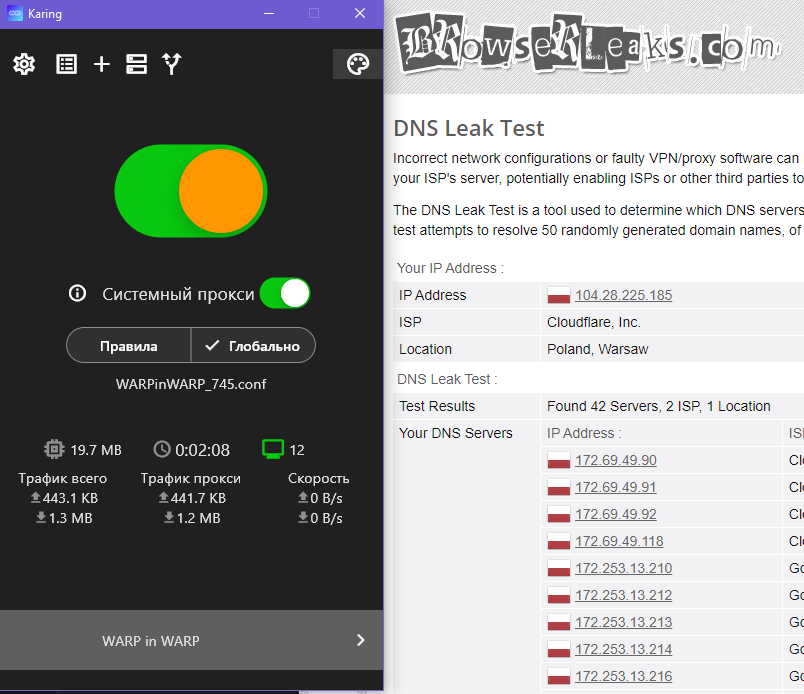The width and height of the screenshot is (804, 694).
Task: Open DNS server link 172.253.13.212
Action: pos(624,596)
